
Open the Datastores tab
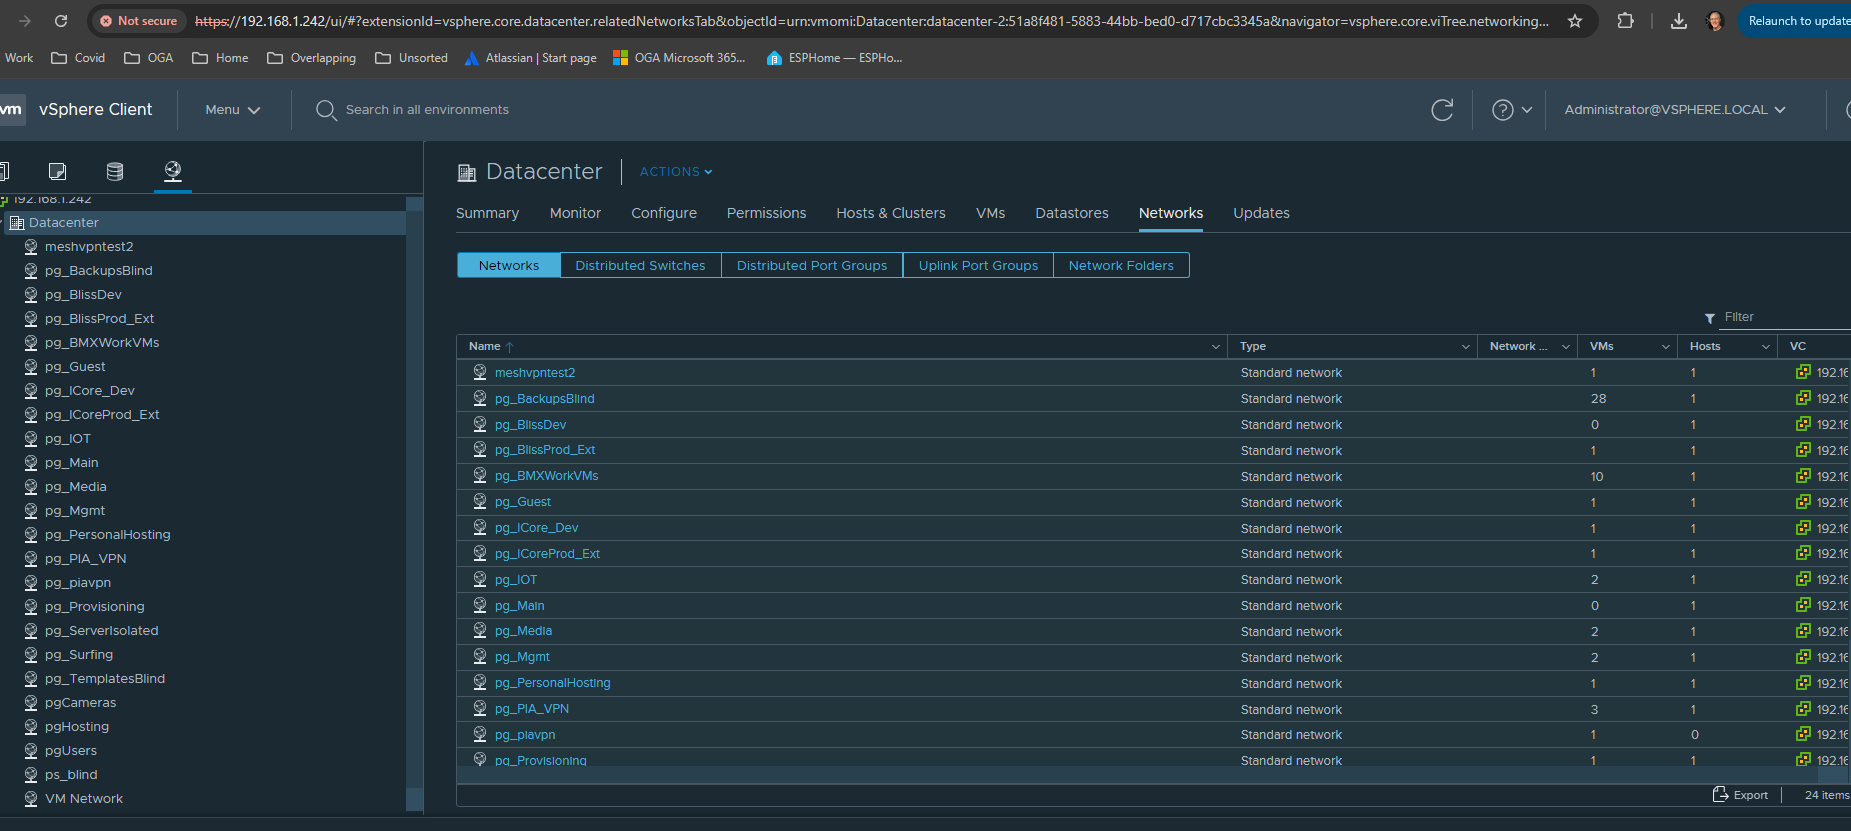pyautogui.click(x=1072, y=213)
